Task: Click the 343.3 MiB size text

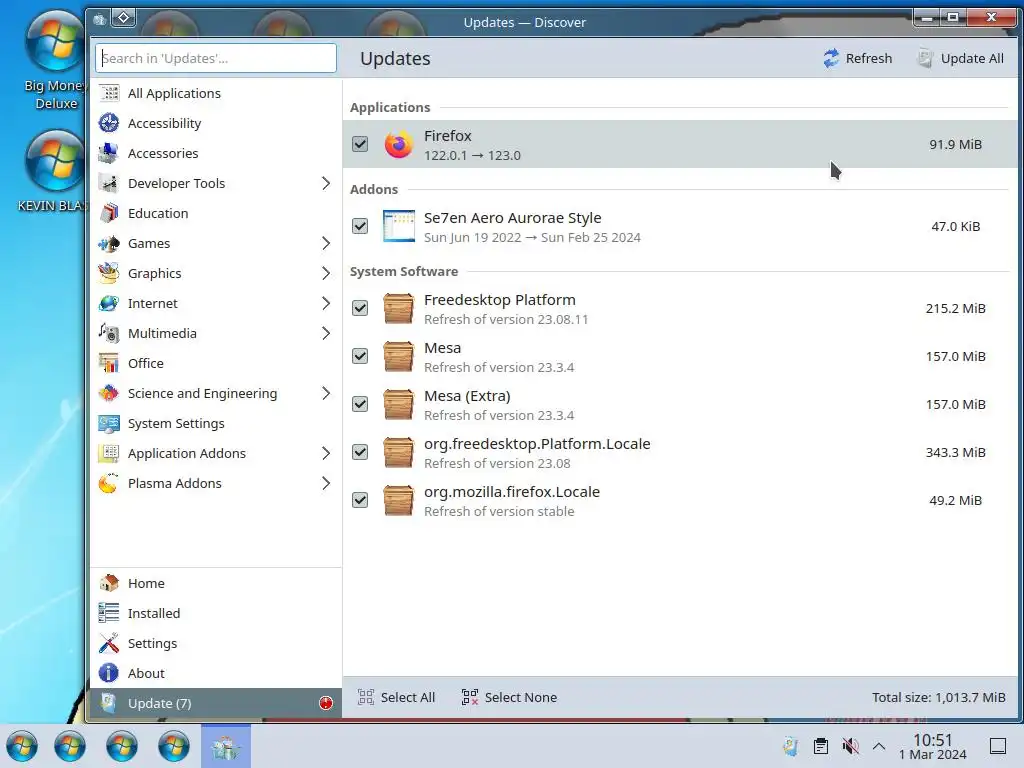Action: (x=955, y=452)
